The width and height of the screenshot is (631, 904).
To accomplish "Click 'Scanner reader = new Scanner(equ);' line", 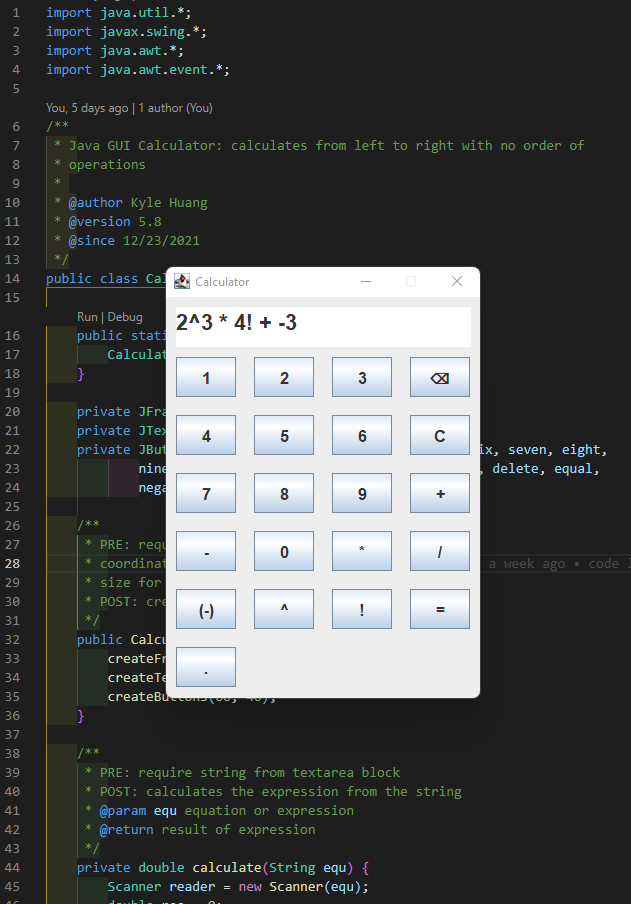I will coord(238,886).
